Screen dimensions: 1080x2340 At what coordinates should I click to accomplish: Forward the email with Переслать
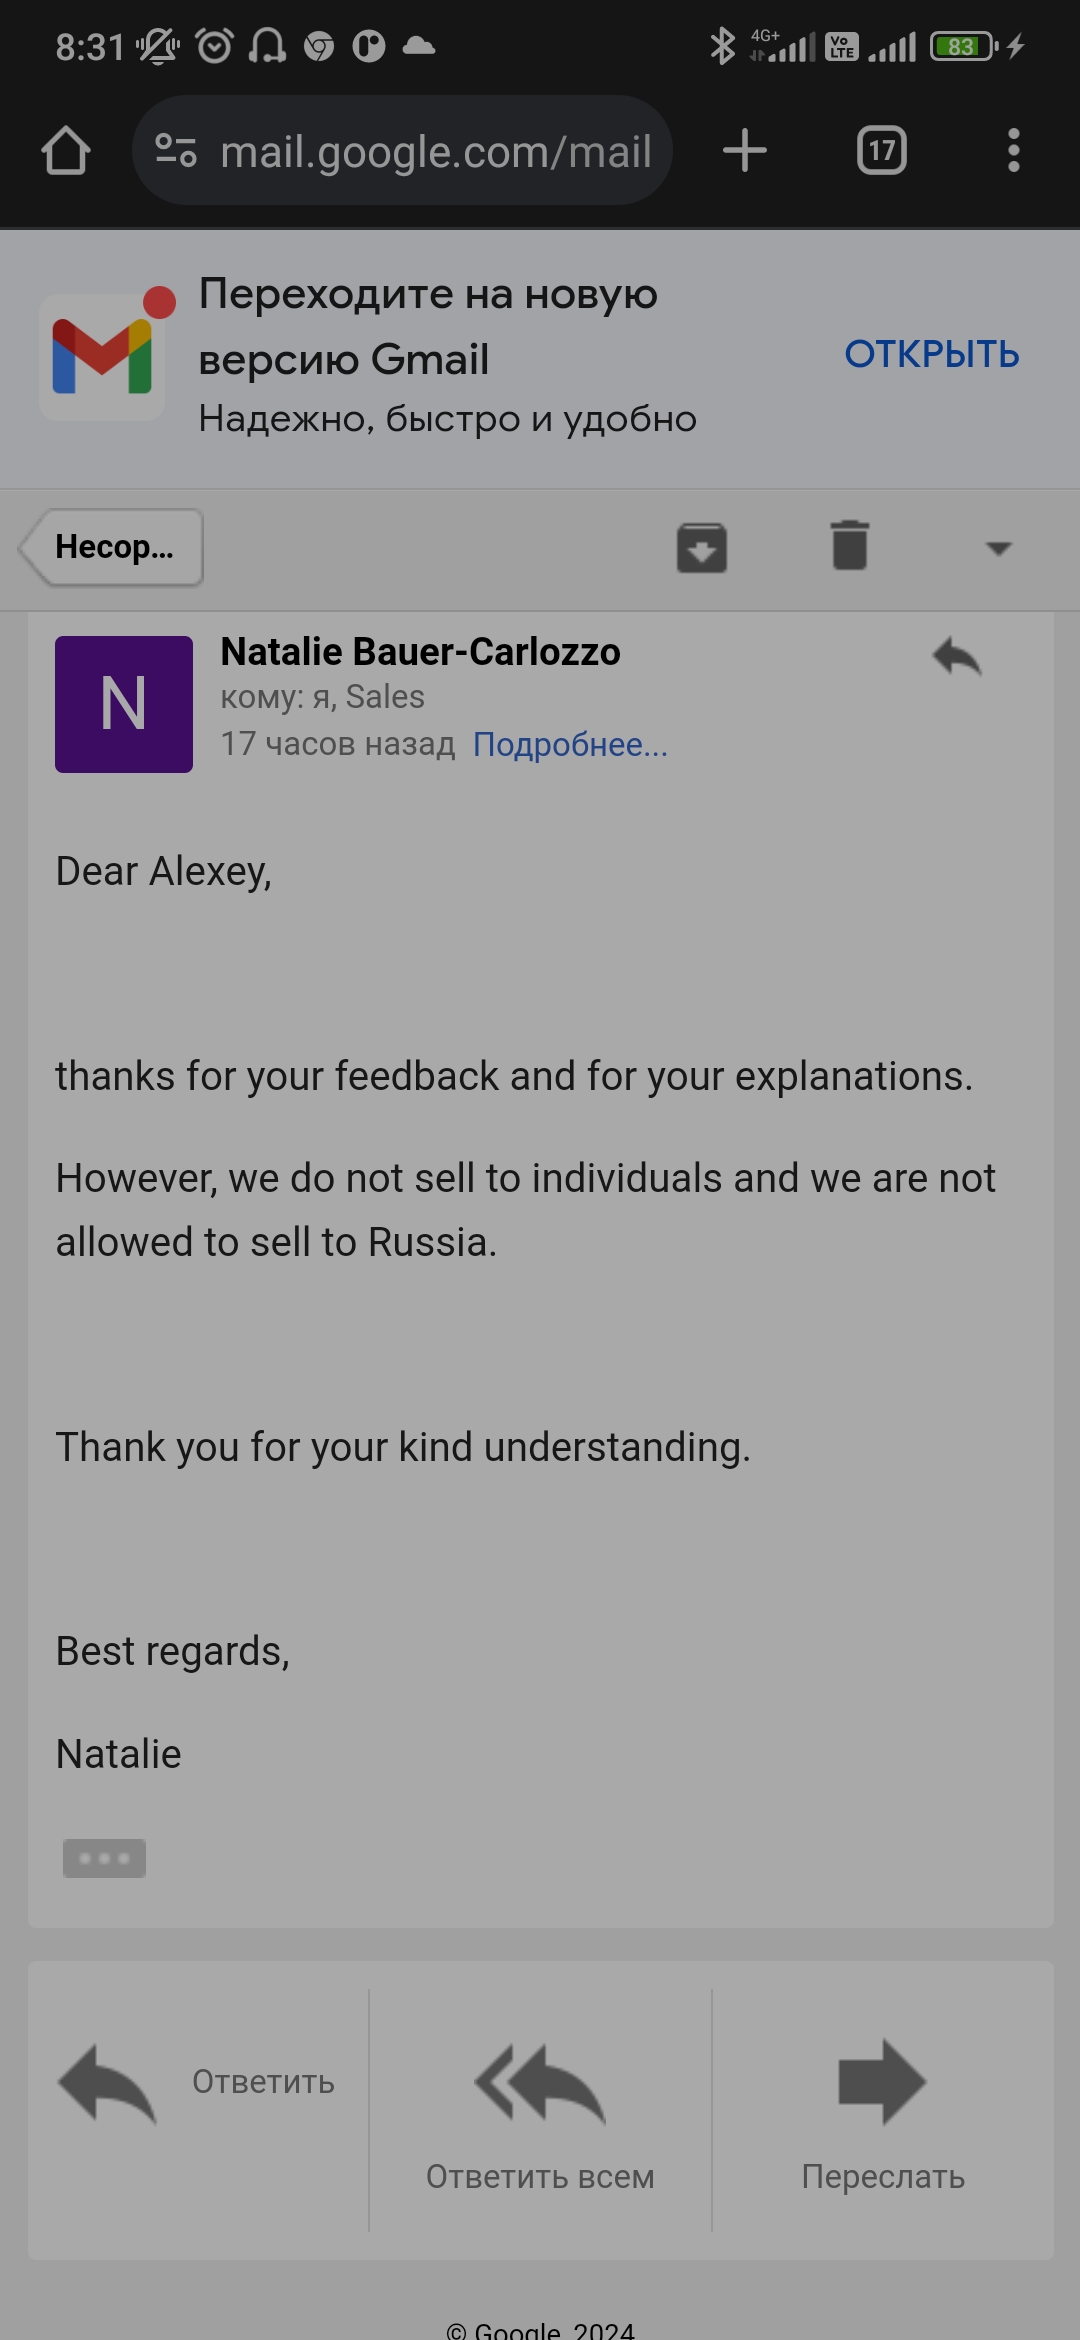pyautogui.click(x=883, y=2110)
